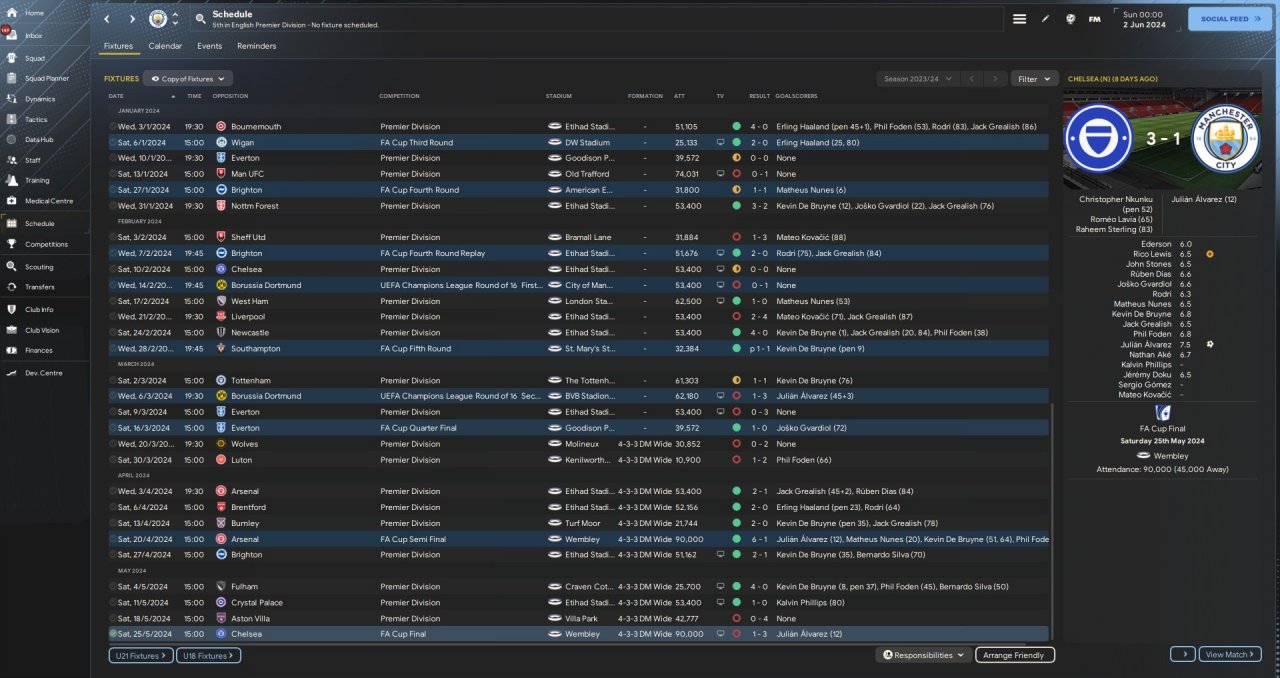
Task: Open the Social Feed panel
Action: pyautogui.click(x=1230, y=19)
